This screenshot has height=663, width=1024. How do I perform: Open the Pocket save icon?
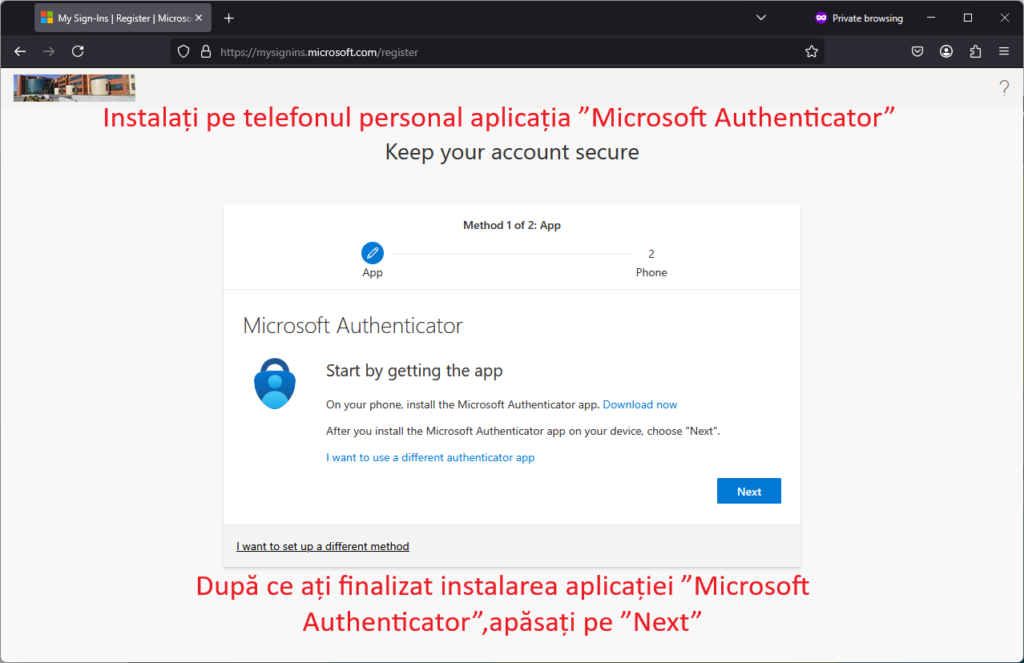(918, 52)
